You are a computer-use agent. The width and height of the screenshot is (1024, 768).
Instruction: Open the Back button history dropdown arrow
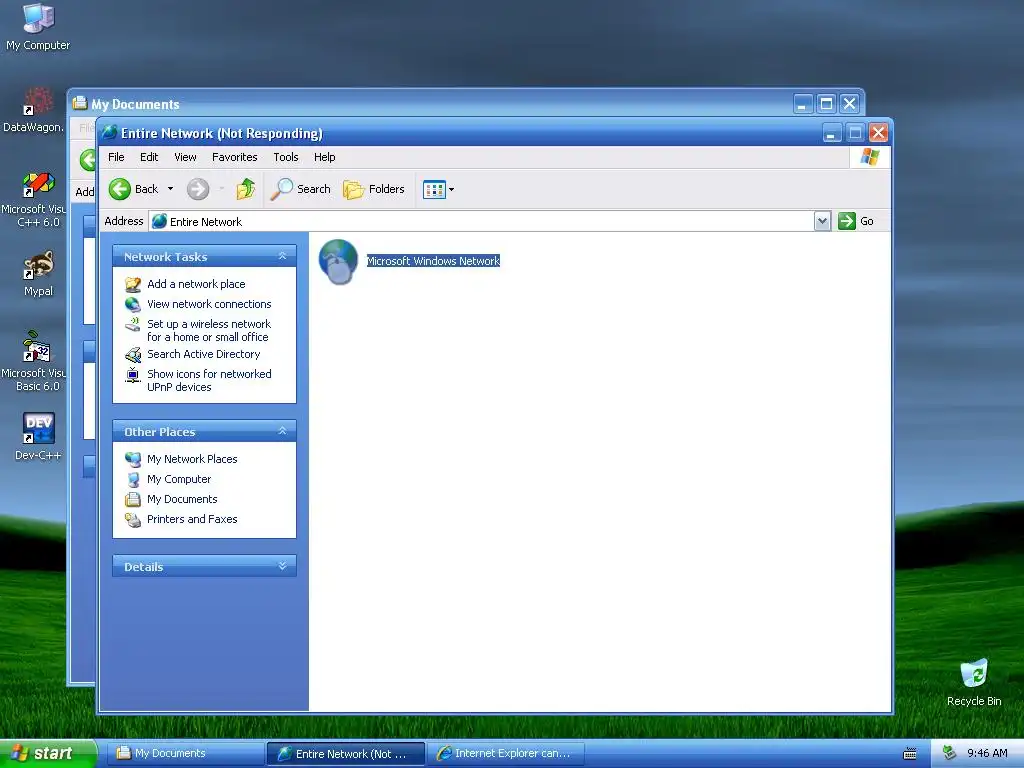tap(170, 189)
